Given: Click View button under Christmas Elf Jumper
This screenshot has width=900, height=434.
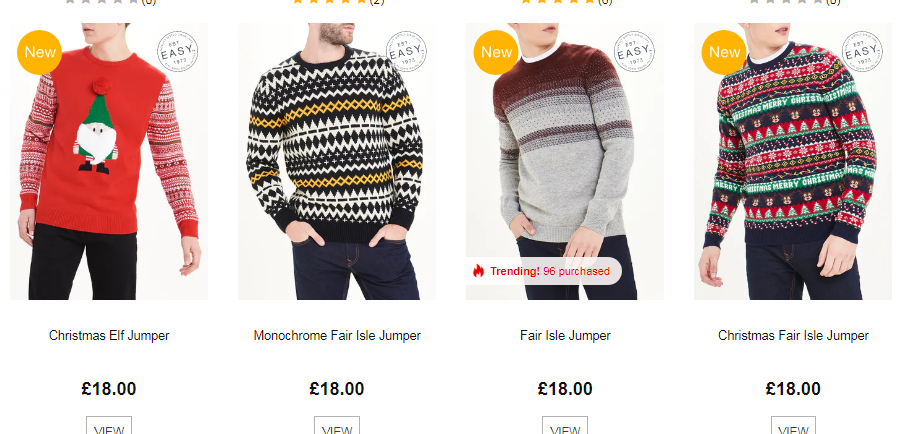Looking at the screenshot, I should click(x=109, y=425).
